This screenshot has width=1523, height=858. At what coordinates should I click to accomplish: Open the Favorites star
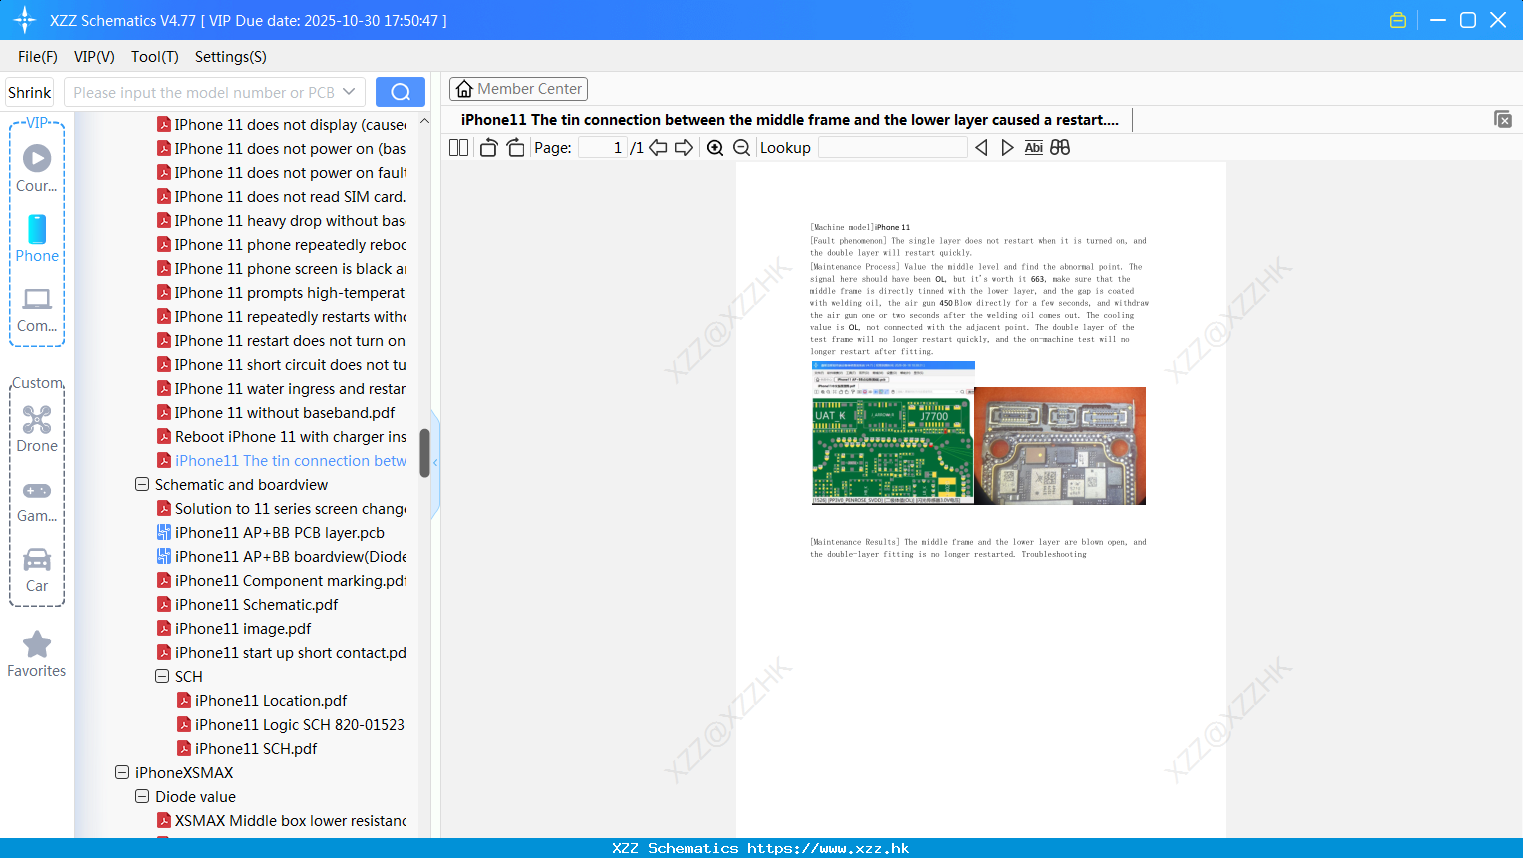point(37,654)
